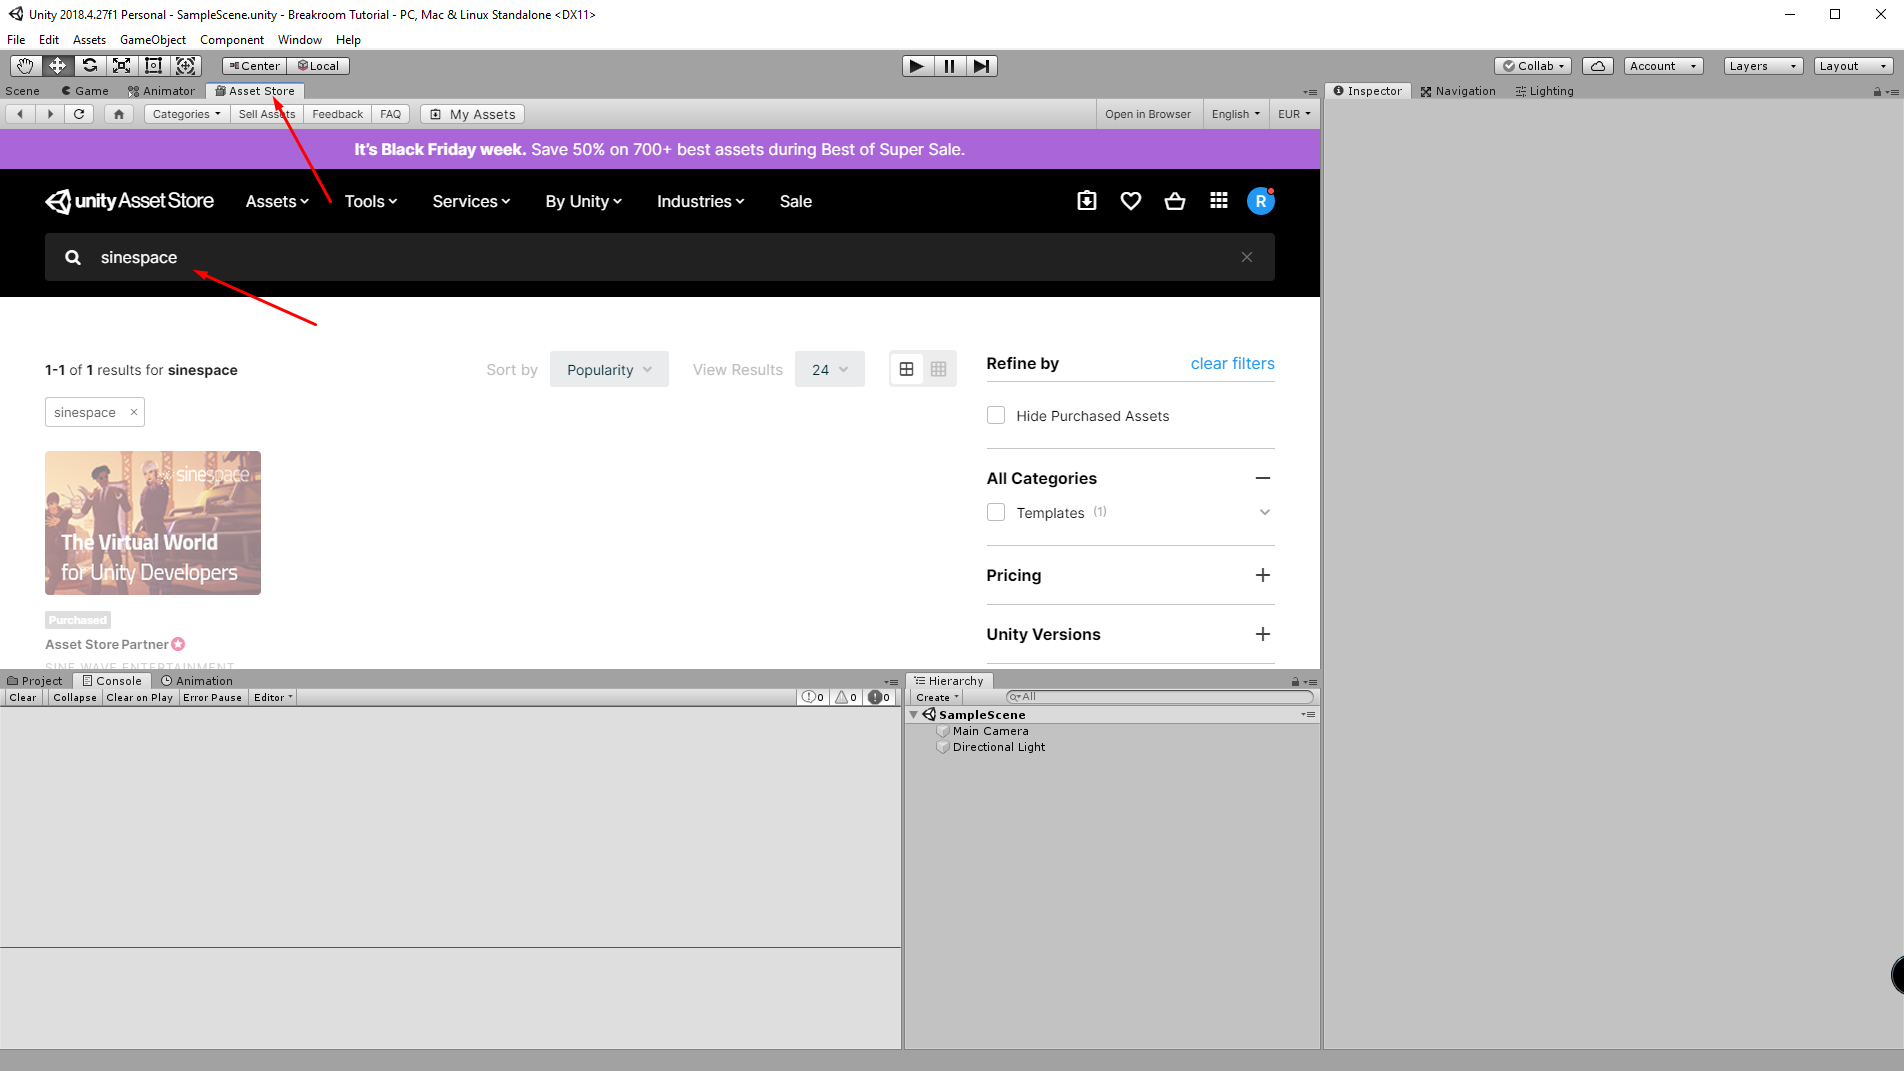Image resolution: width=1904 pixels, height=1071 pixels.
Task: Toggle Center pivot mode
Action: point(254,66)
